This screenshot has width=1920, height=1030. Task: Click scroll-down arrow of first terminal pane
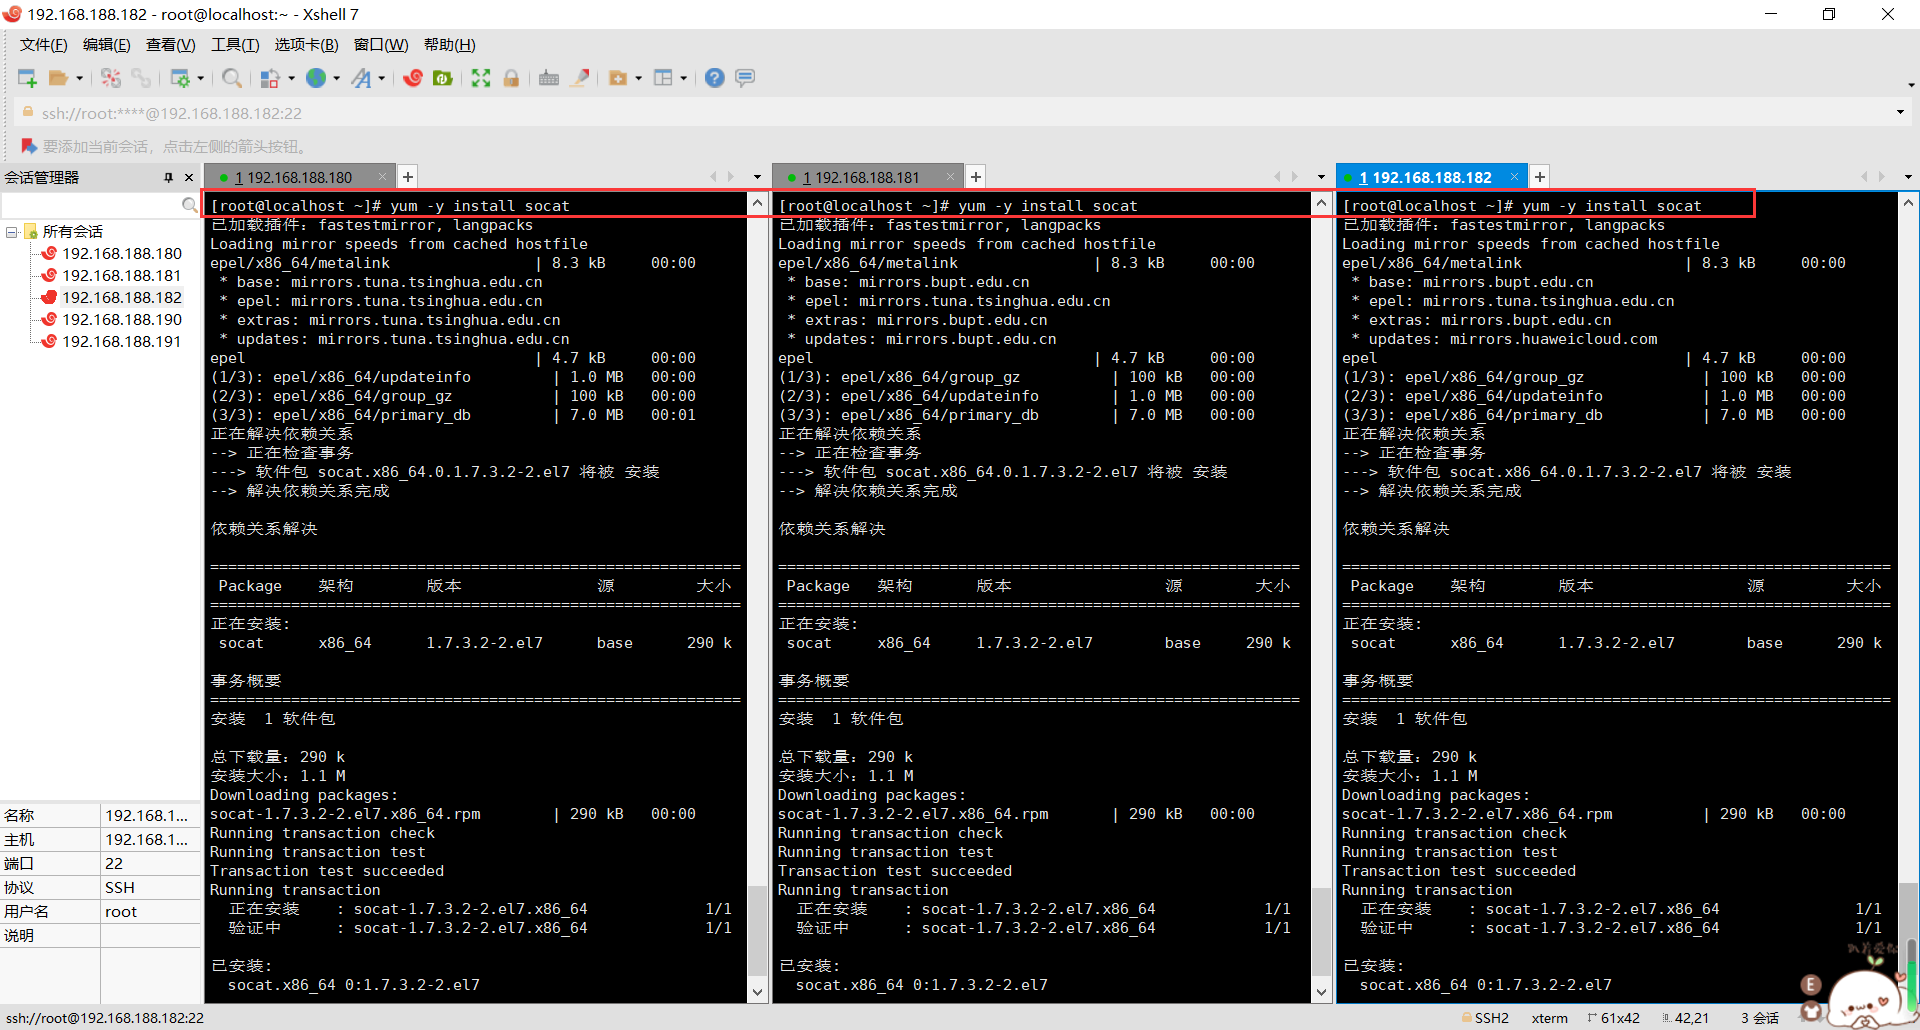pos(758,992)
